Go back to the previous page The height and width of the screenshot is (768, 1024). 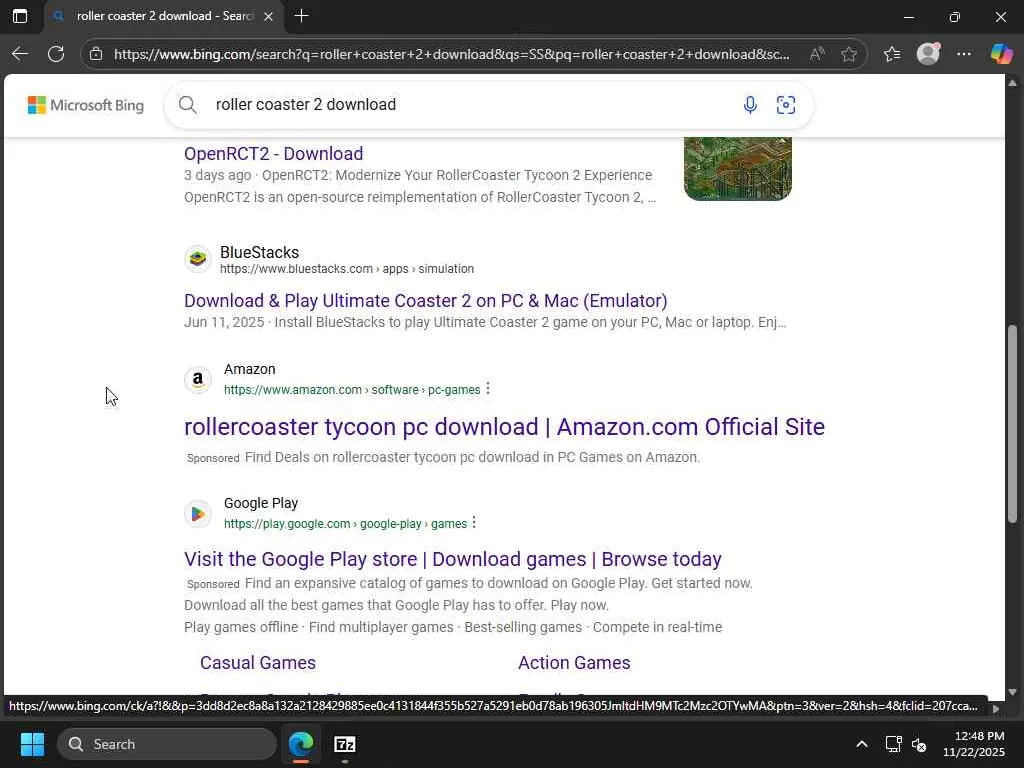20,54
